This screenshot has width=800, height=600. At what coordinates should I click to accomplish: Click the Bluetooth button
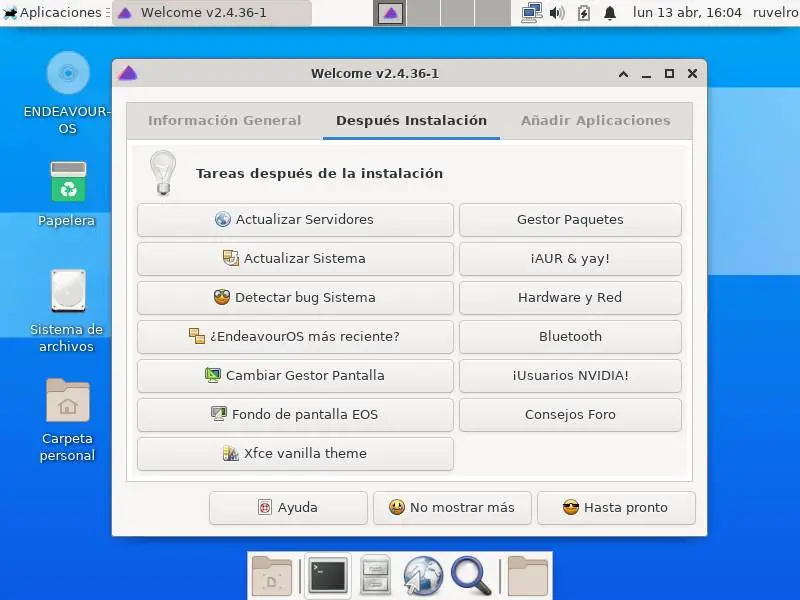(570, 337)
